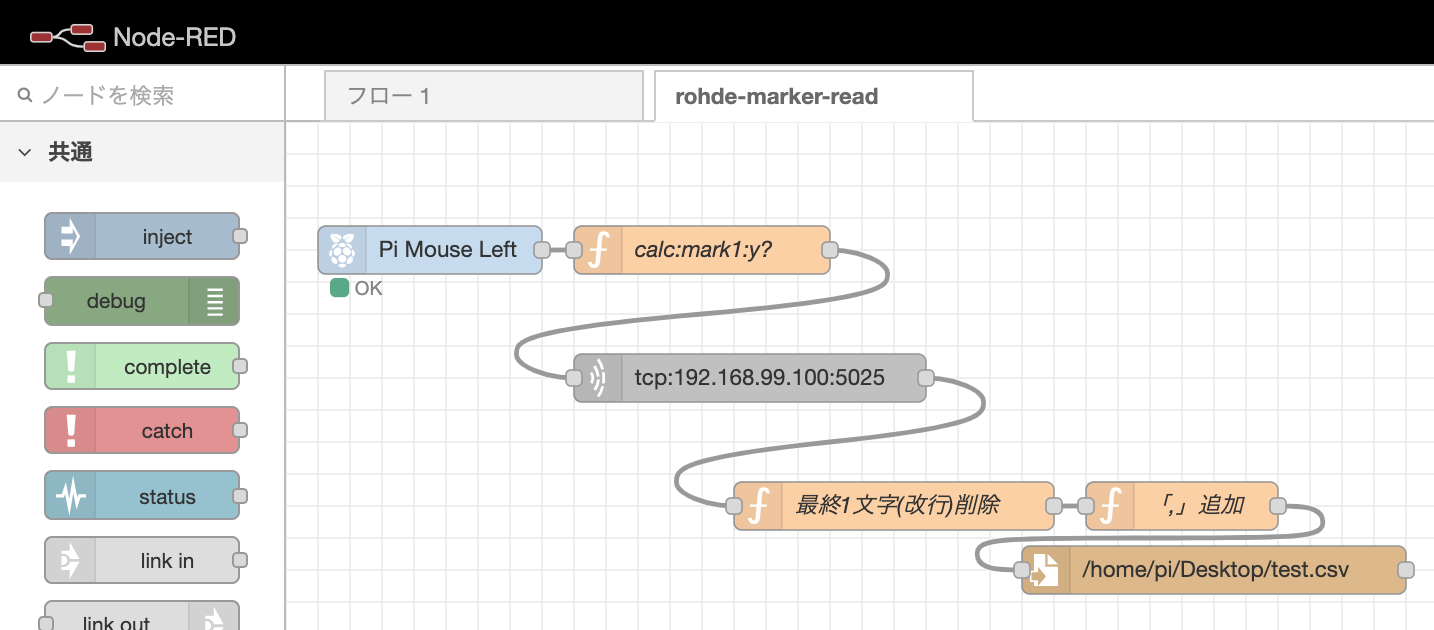This screenshot has height=630, width=1434.
Task: Click the debug node list icon
Action: point(215,301)
